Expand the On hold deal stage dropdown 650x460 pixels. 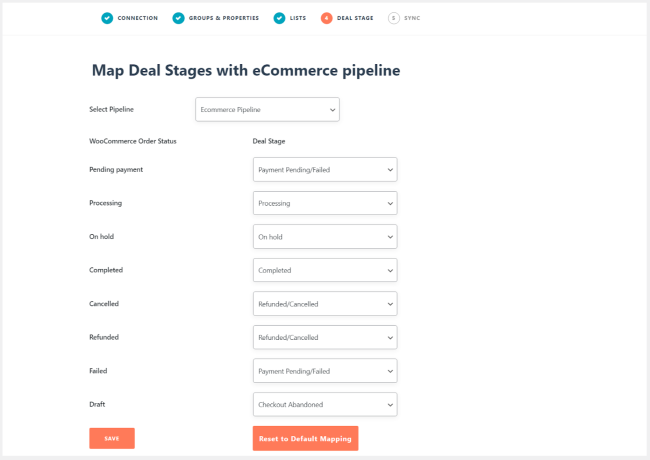point(325,237)
